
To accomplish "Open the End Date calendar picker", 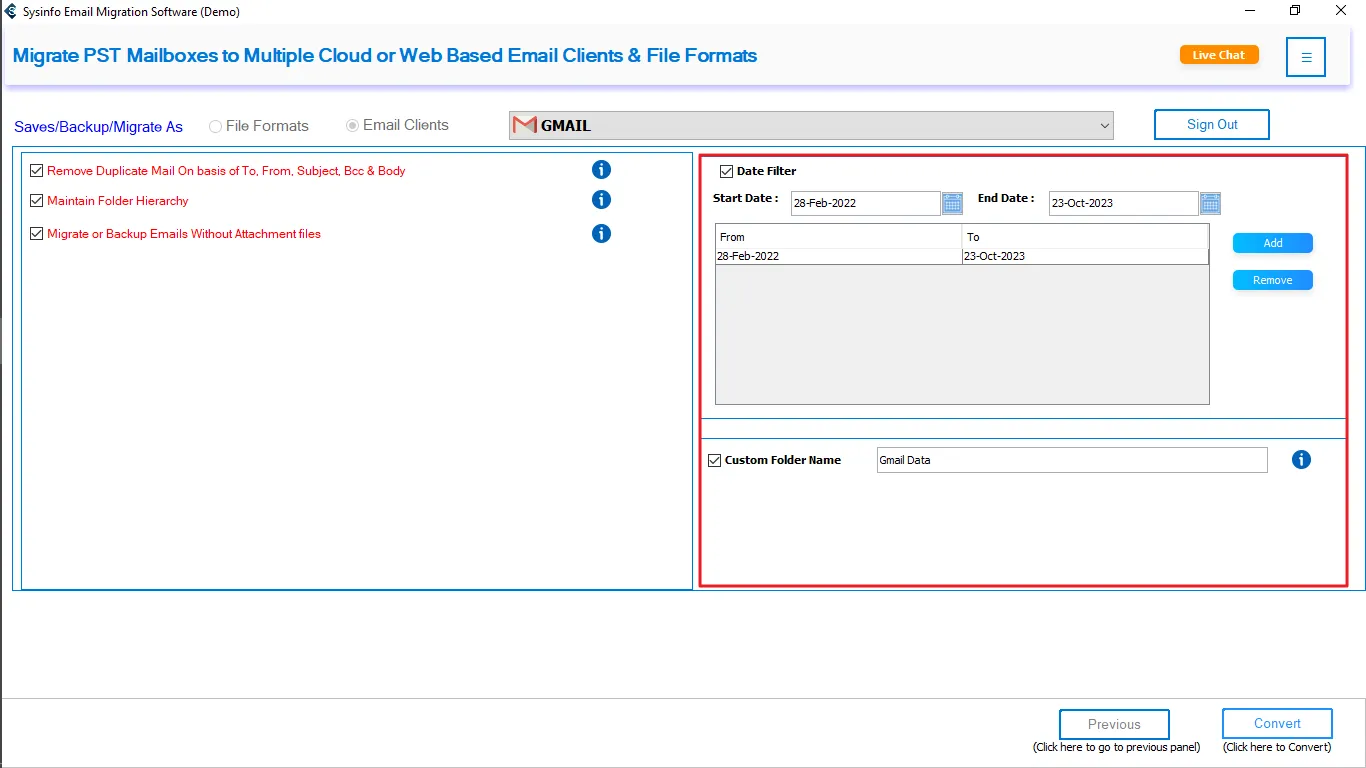I will pos(1210,204).
